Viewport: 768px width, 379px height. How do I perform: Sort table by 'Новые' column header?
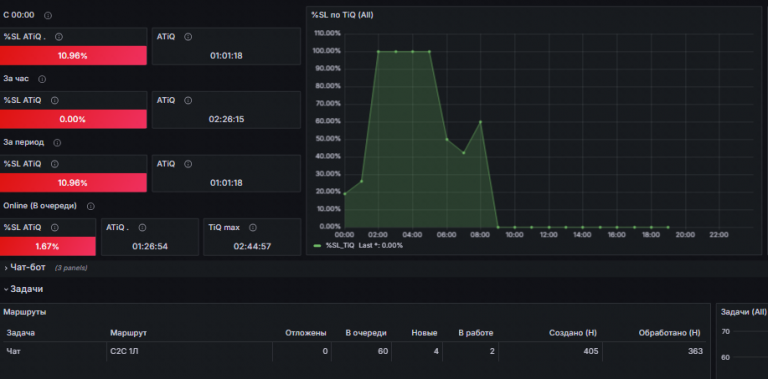(424, 333)
